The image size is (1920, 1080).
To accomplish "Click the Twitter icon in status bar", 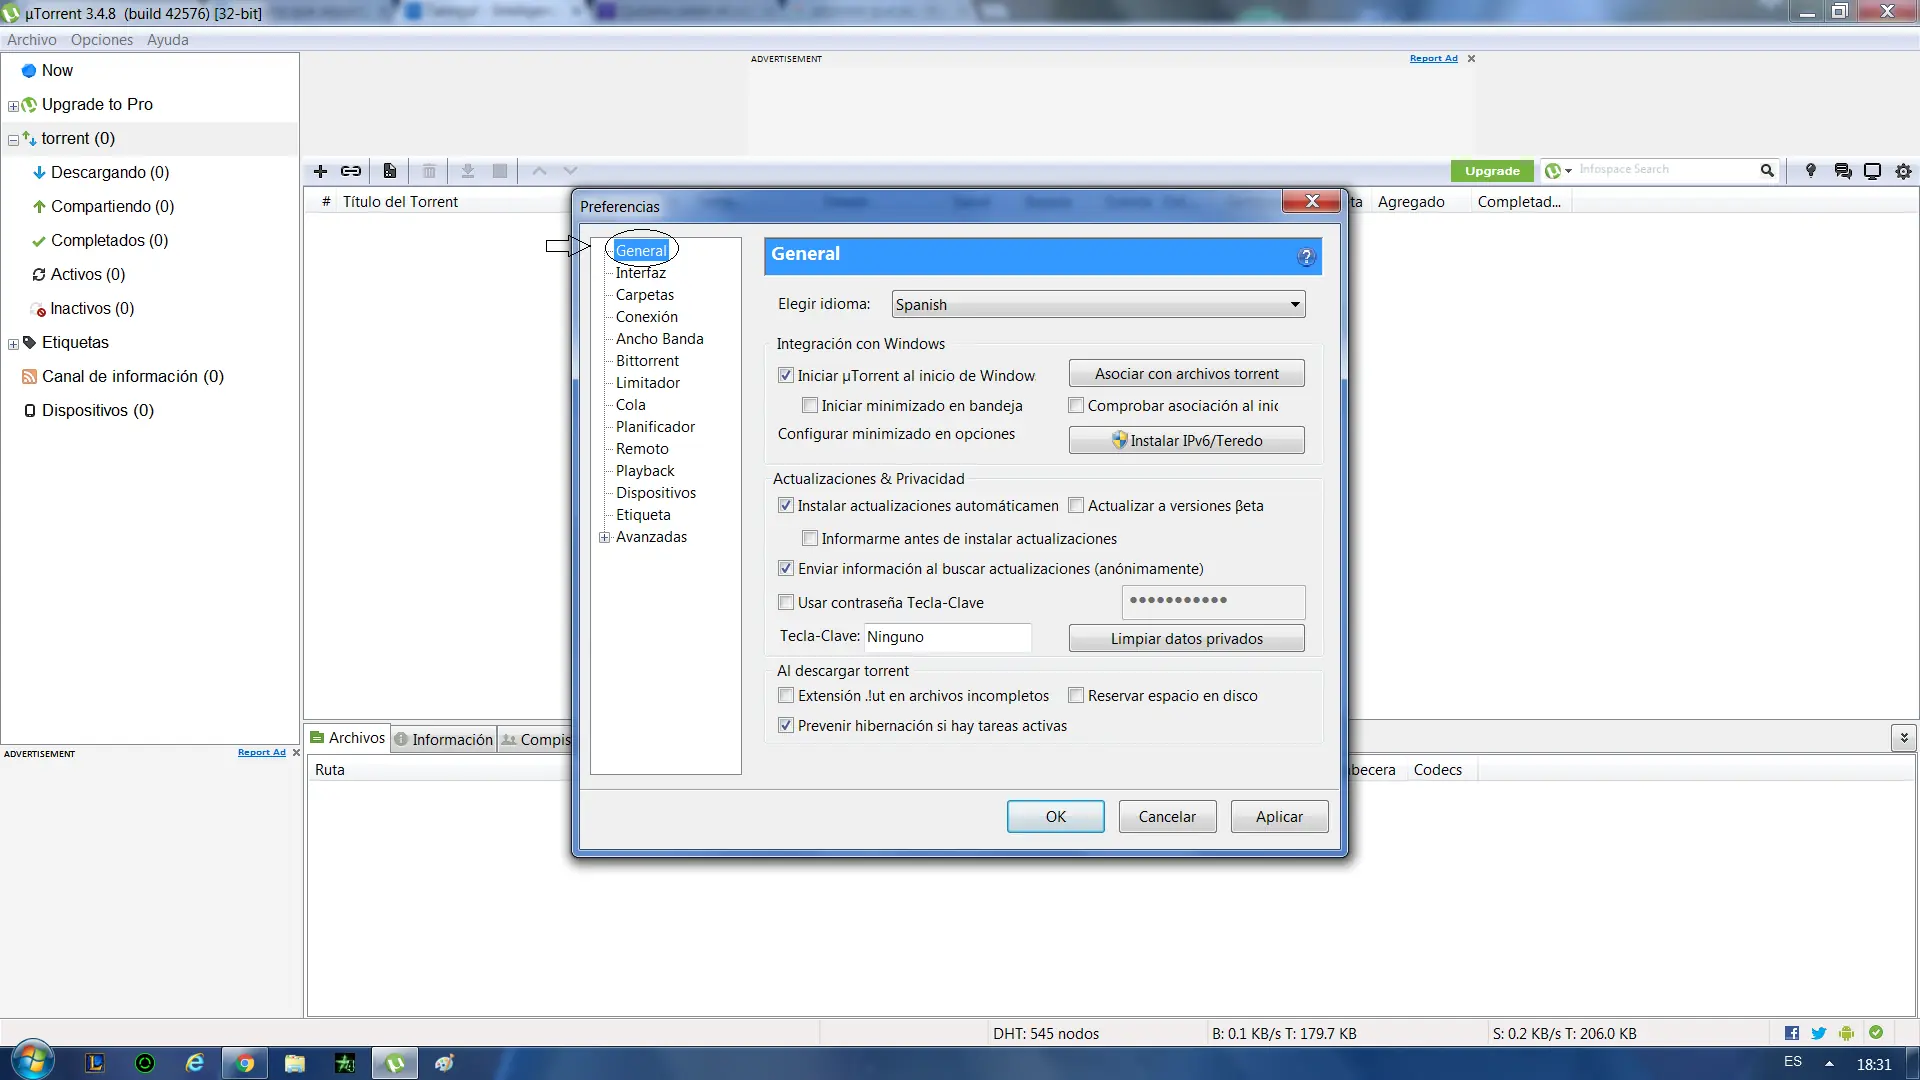I will [x=1819, y=1033].
